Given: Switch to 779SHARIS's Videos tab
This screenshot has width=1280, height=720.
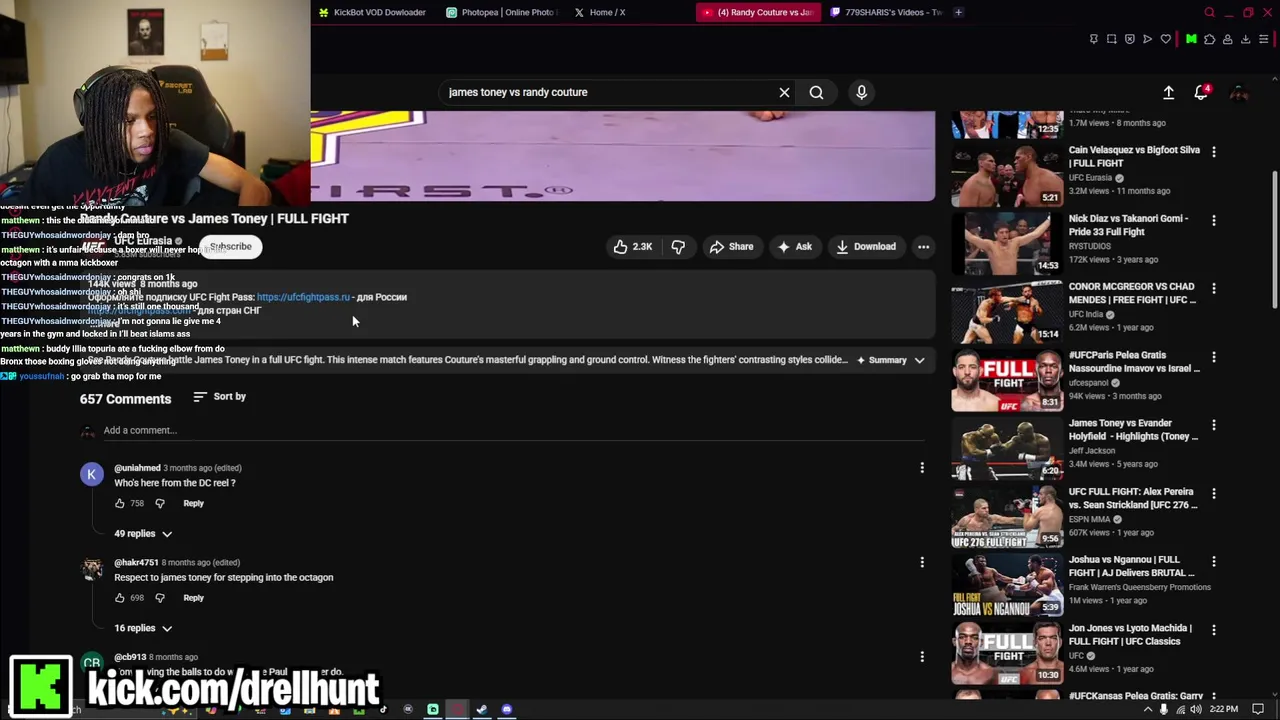Looking at the screenshot, I should pos(886,12).
